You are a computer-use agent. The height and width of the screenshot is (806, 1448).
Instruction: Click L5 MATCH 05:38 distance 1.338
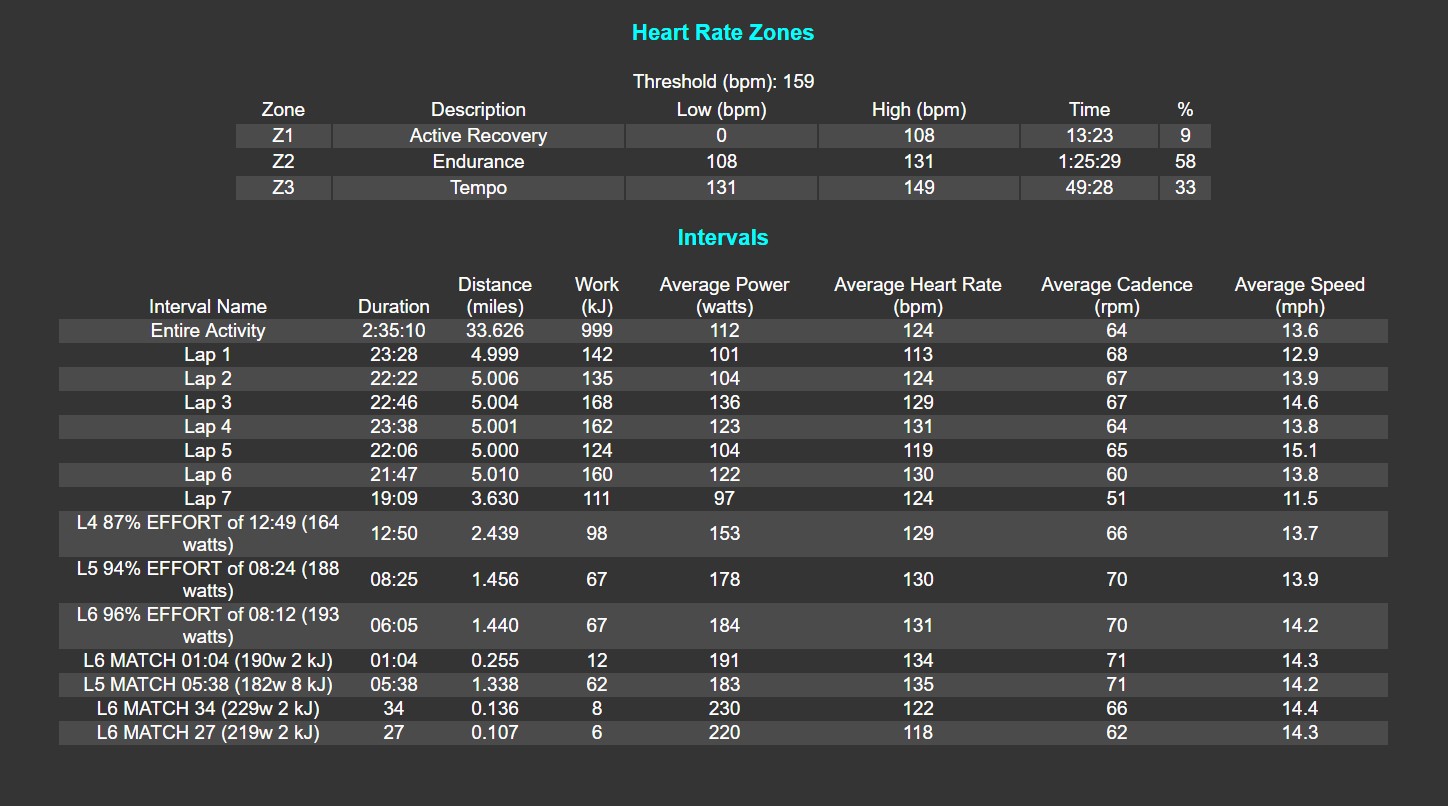coord(495,685)
